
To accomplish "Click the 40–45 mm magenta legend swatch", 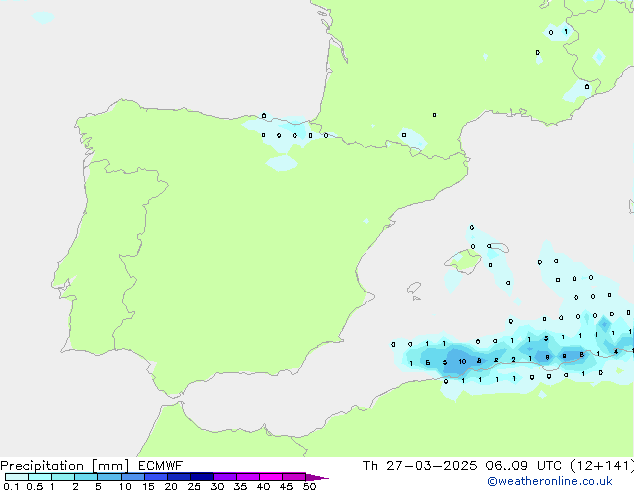I will tap(271, 477).
